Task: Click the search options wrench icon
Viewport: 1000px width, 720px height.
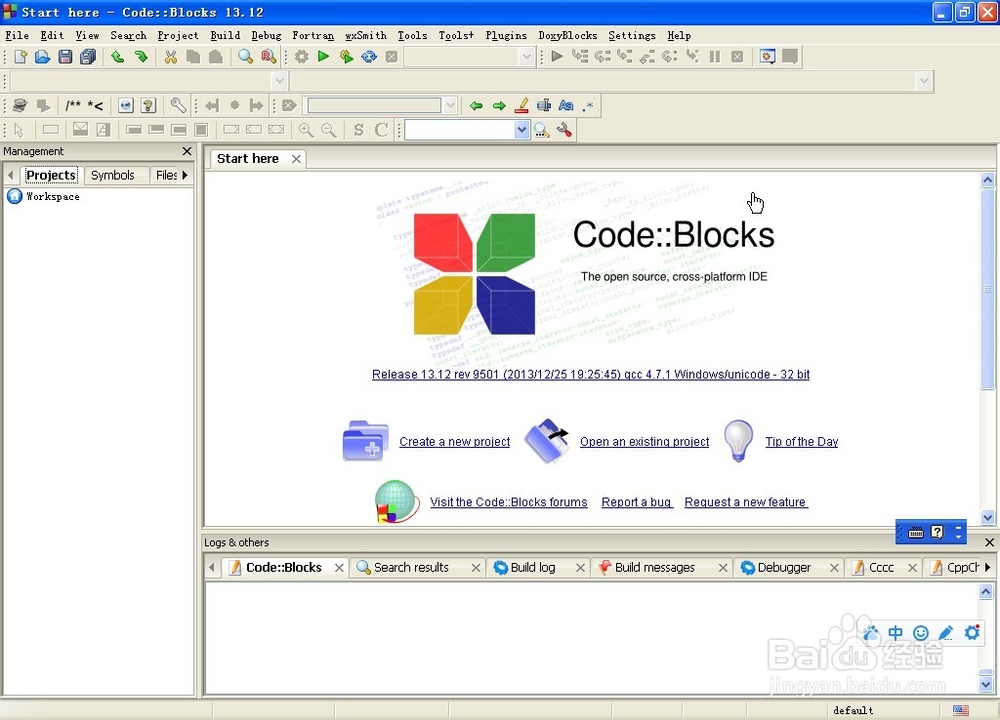Action: coord(564,130)
